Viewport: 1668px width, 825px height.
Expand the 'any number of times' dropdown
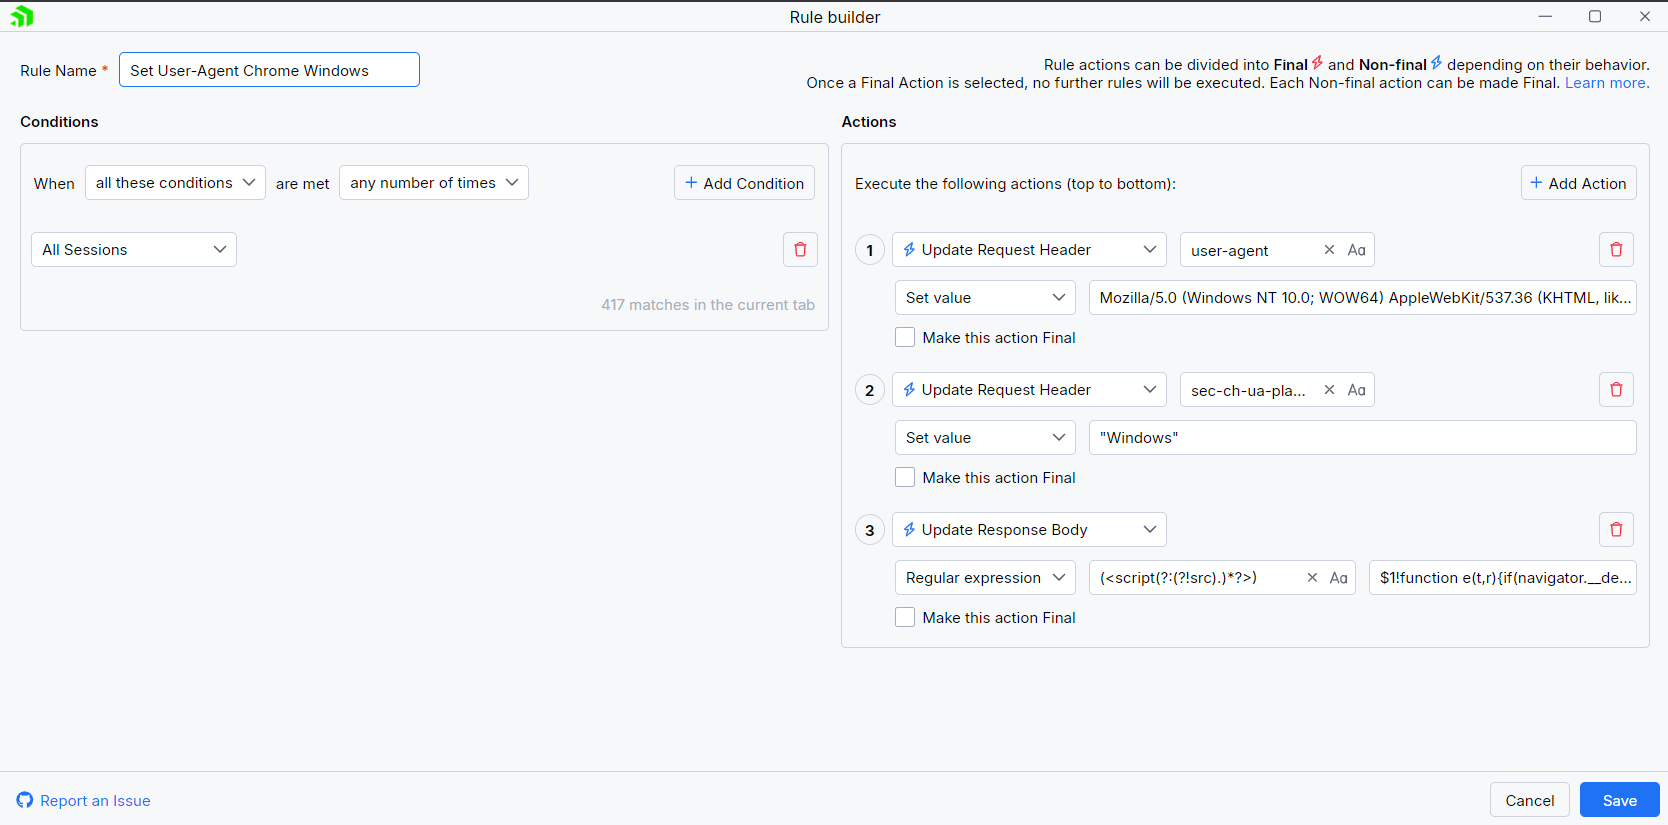pos(433,183)
